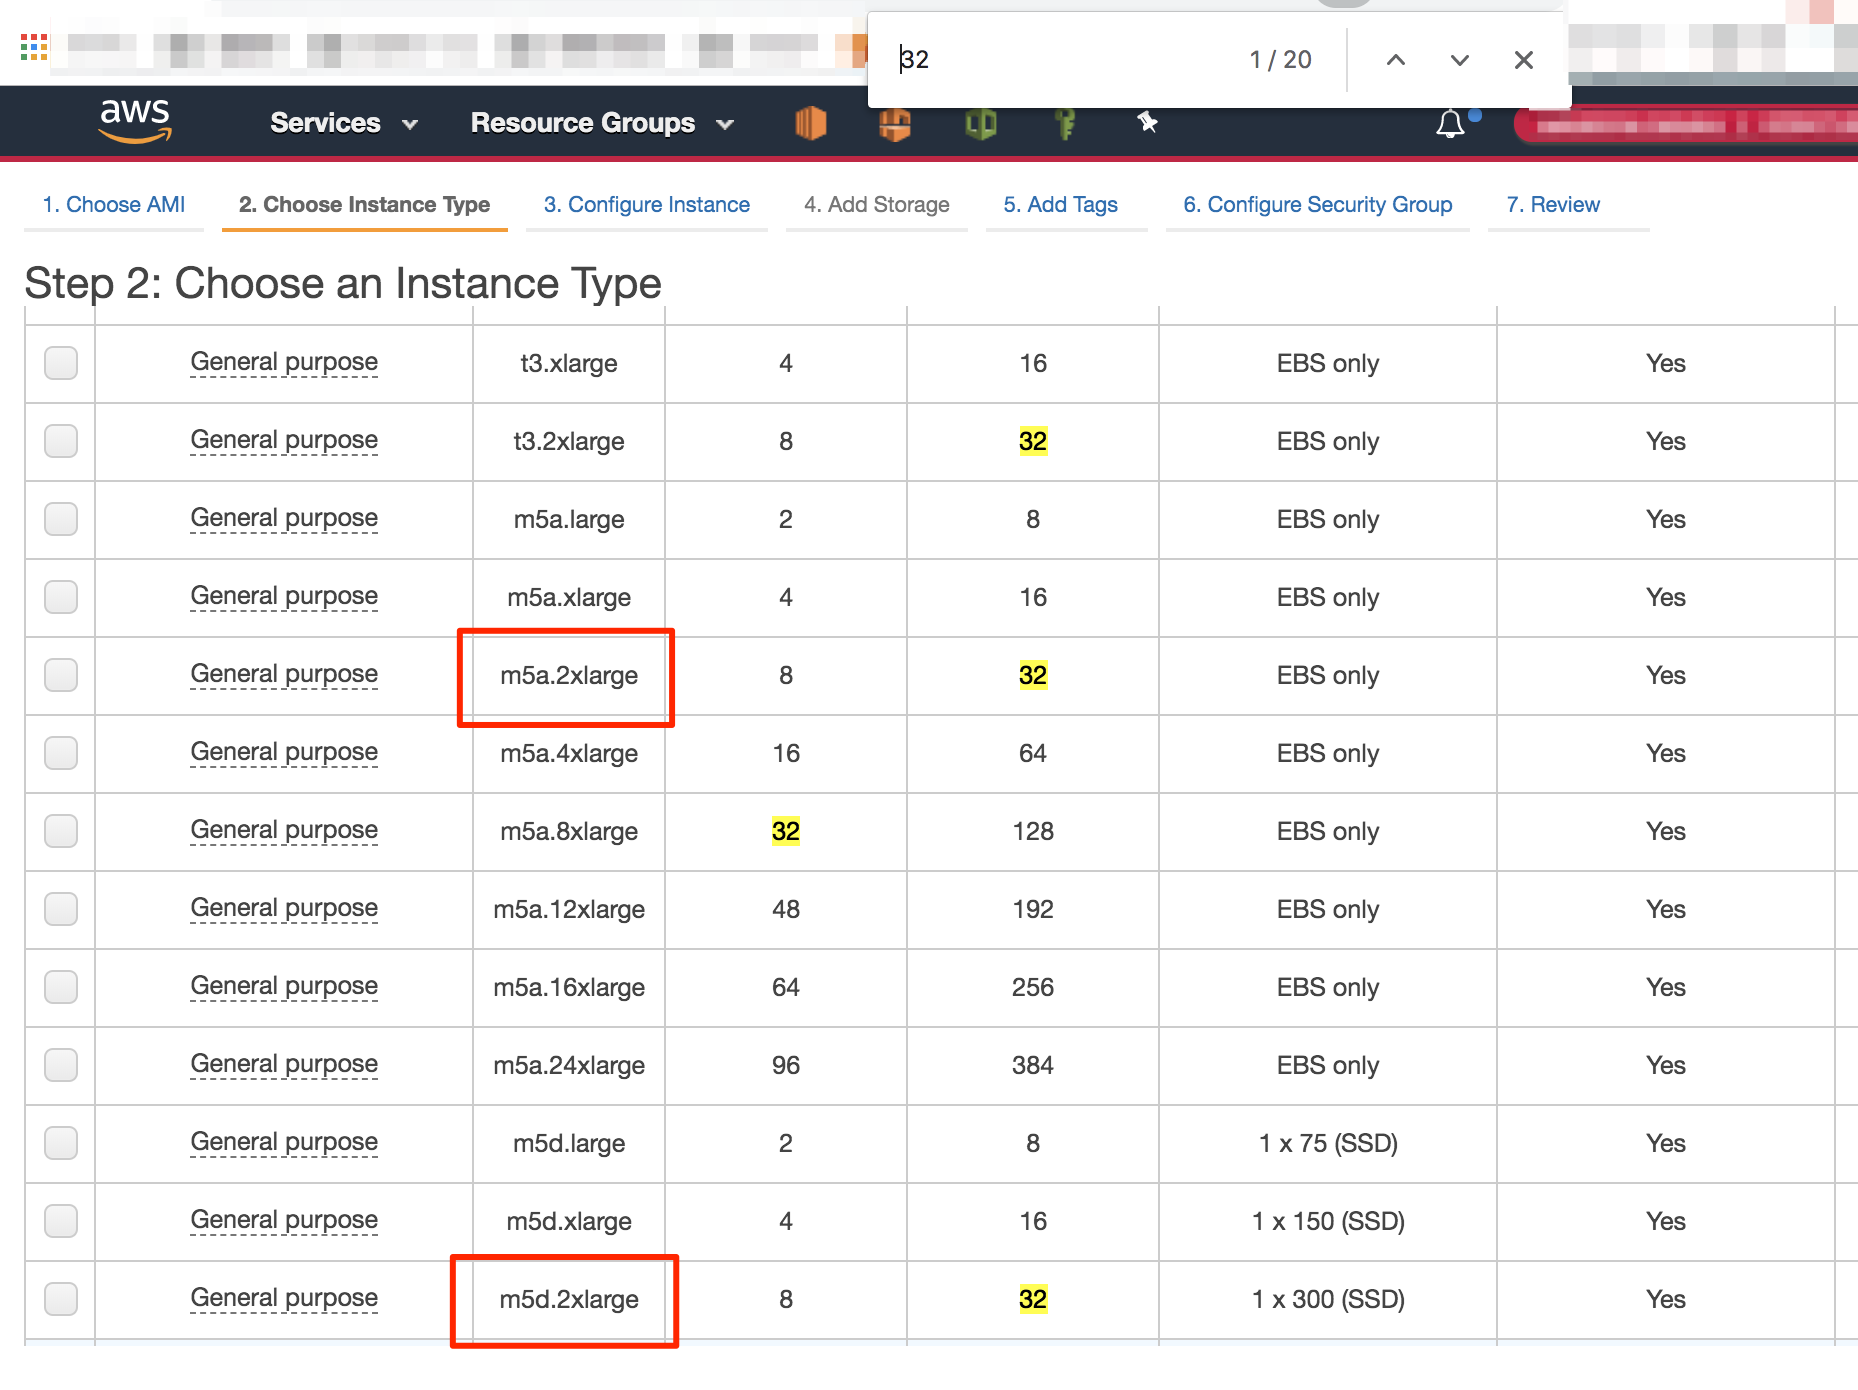
Task: Check the m5a.large instance checkbox
Action: [x=61, y=519]
